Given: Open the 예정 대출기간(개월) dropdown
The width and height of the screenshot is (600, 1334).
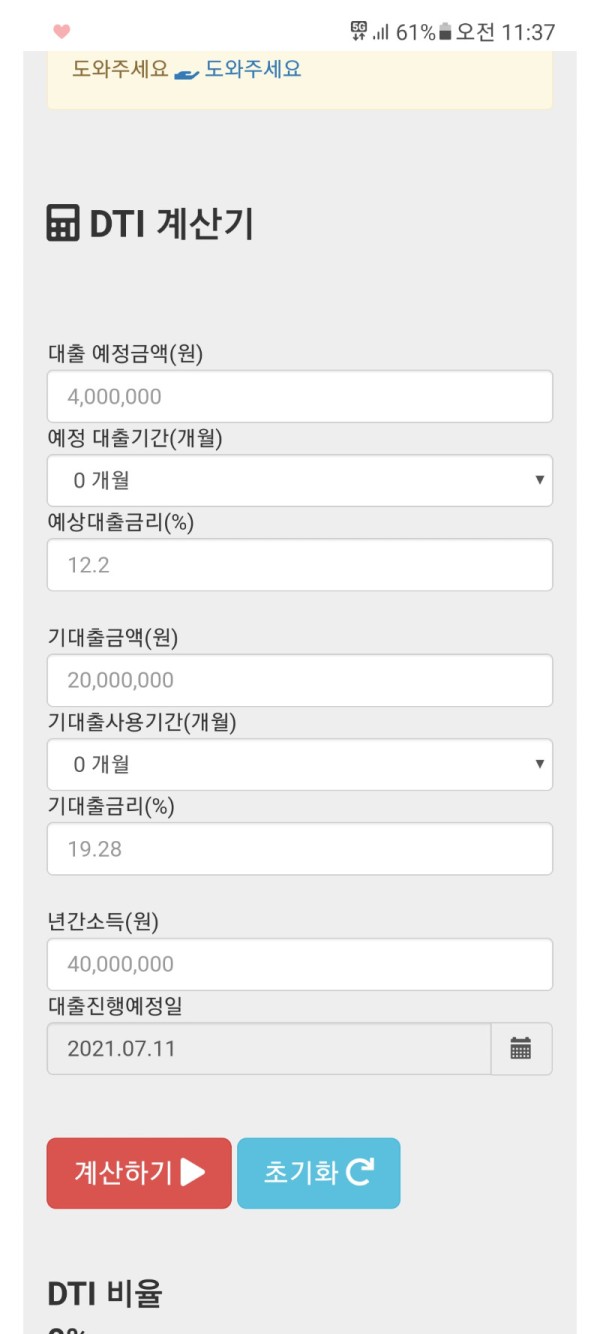Looking at the screenshot, I should 300,481.
